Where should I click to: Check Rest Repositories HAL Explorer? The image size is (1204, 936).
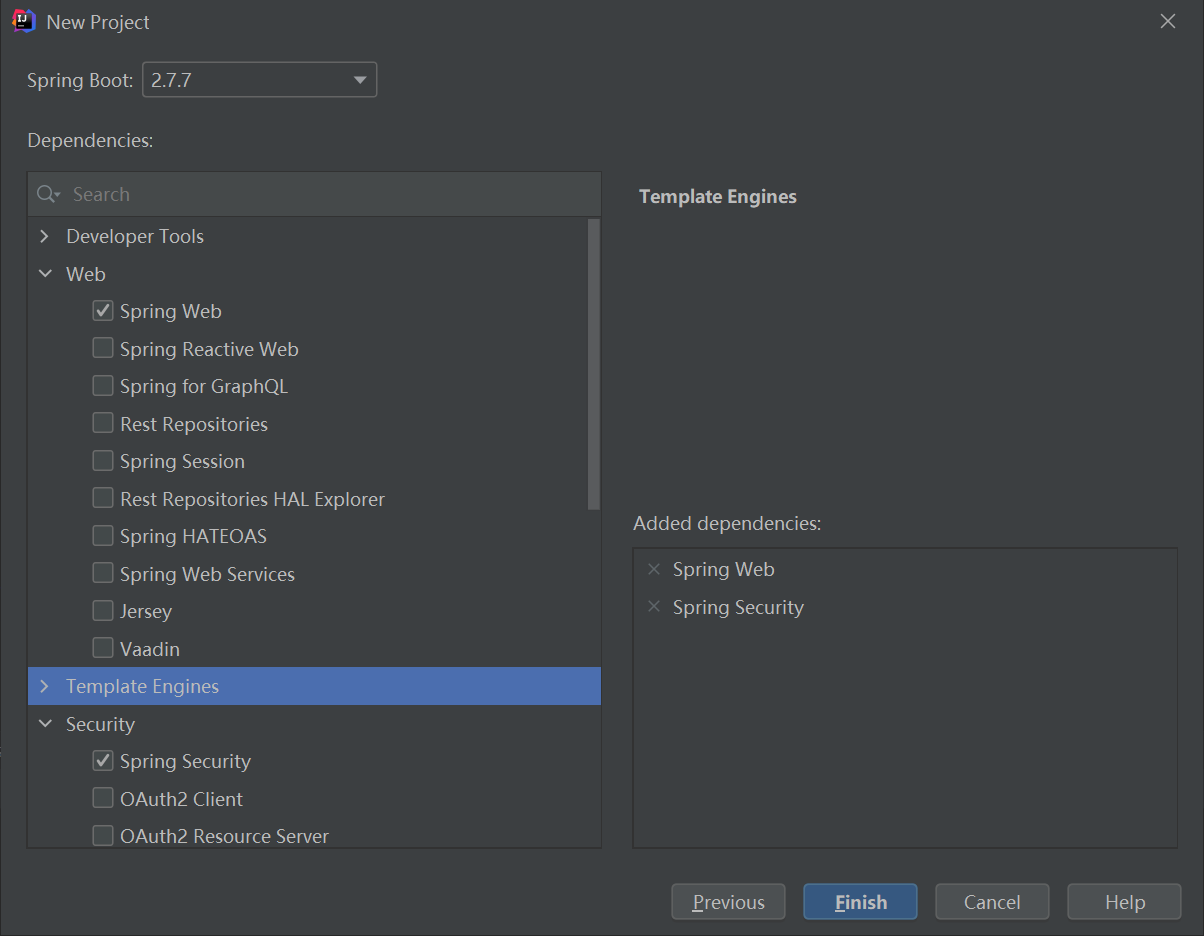pos(103,499)
